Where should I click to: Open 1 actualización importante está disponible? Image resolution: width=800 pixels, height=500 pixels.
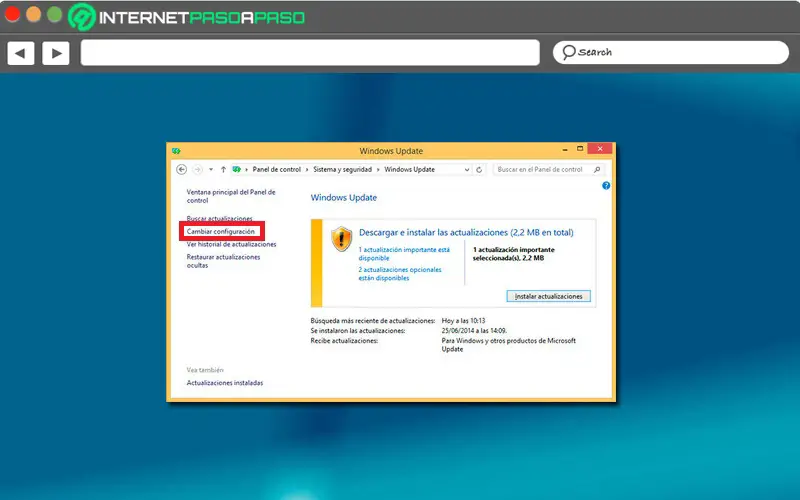coord(404,254)
